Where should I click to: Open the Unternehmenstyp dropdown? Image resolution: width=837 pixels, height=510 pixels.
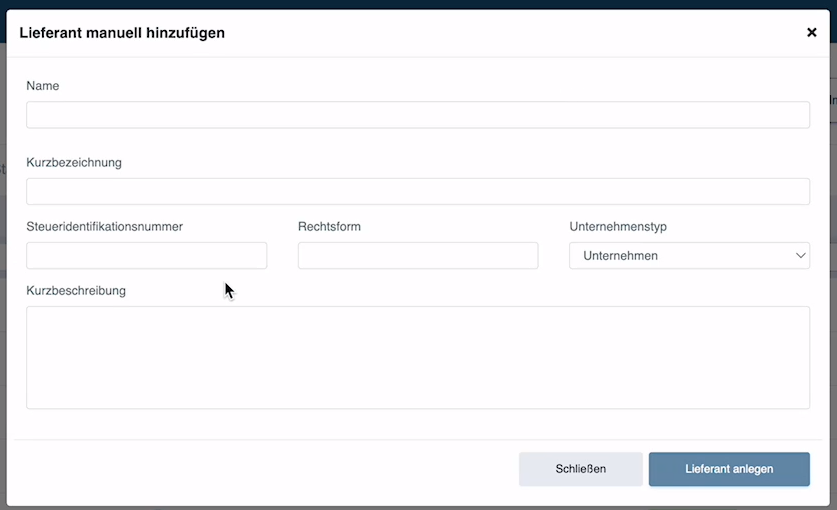689,255
